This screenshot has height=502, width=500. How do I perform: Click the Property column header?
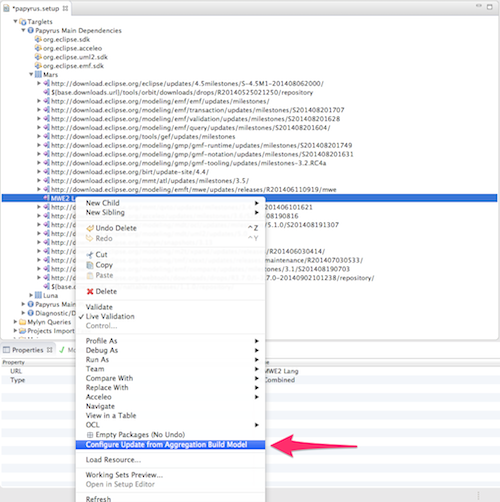coord(13,362)
